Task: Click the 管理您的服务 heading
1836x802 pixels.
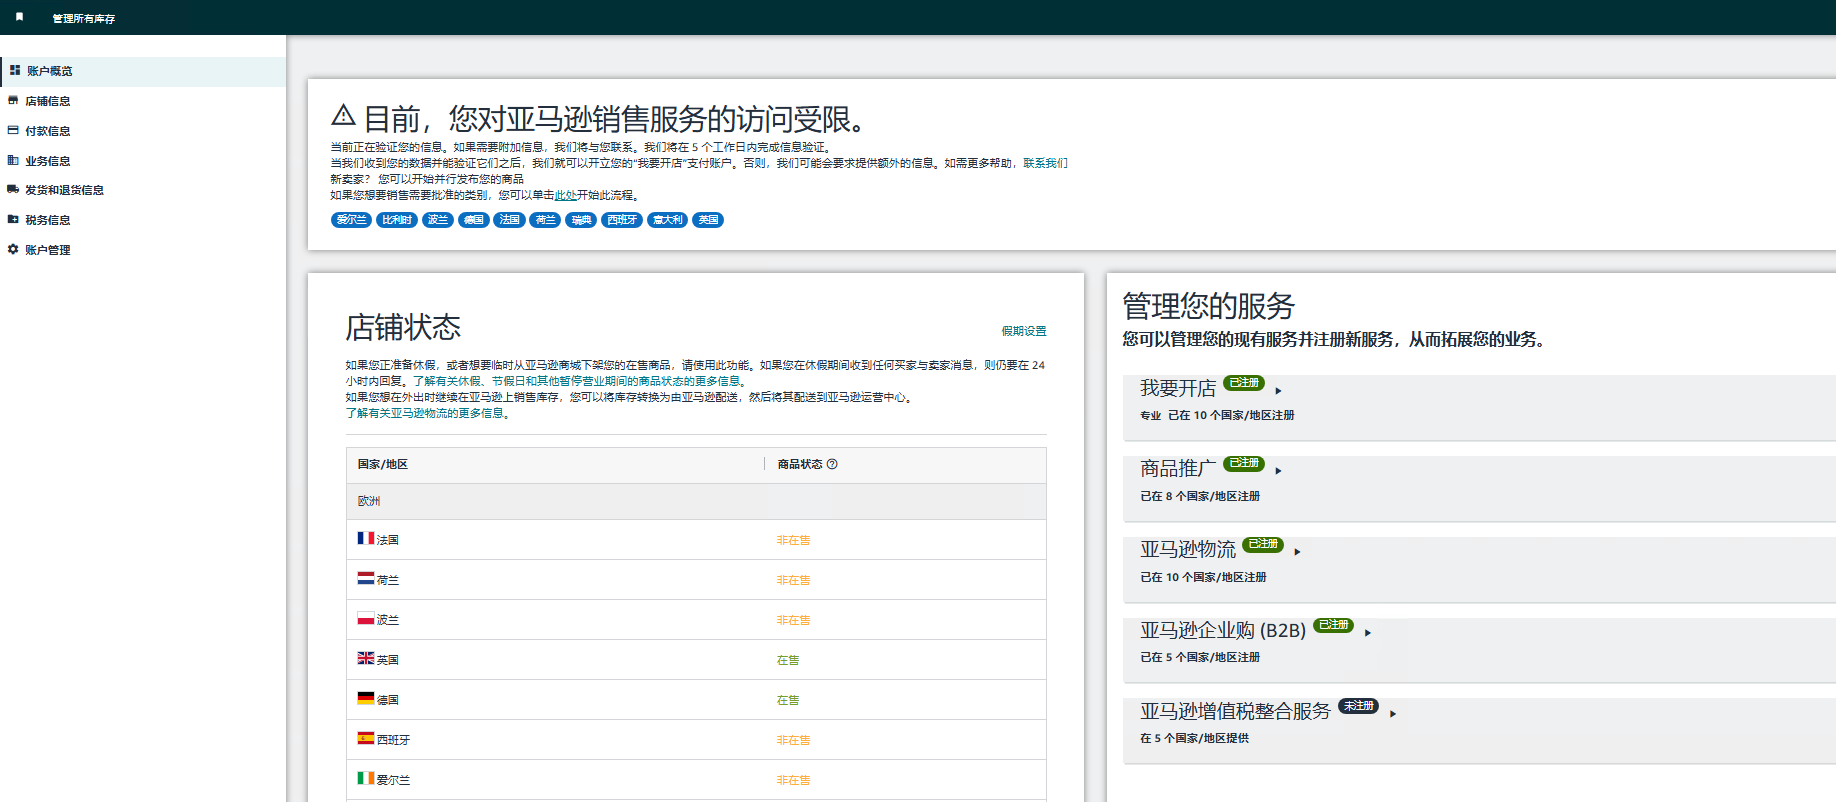Action: tap(1208, 305)
